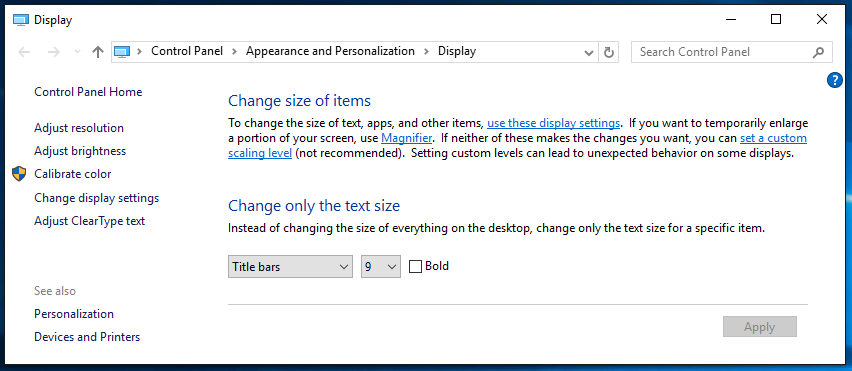This screenshot has height=371, width=852.
Task: Click Control Panel in breadcrumb path
Action: pos(187,51)
